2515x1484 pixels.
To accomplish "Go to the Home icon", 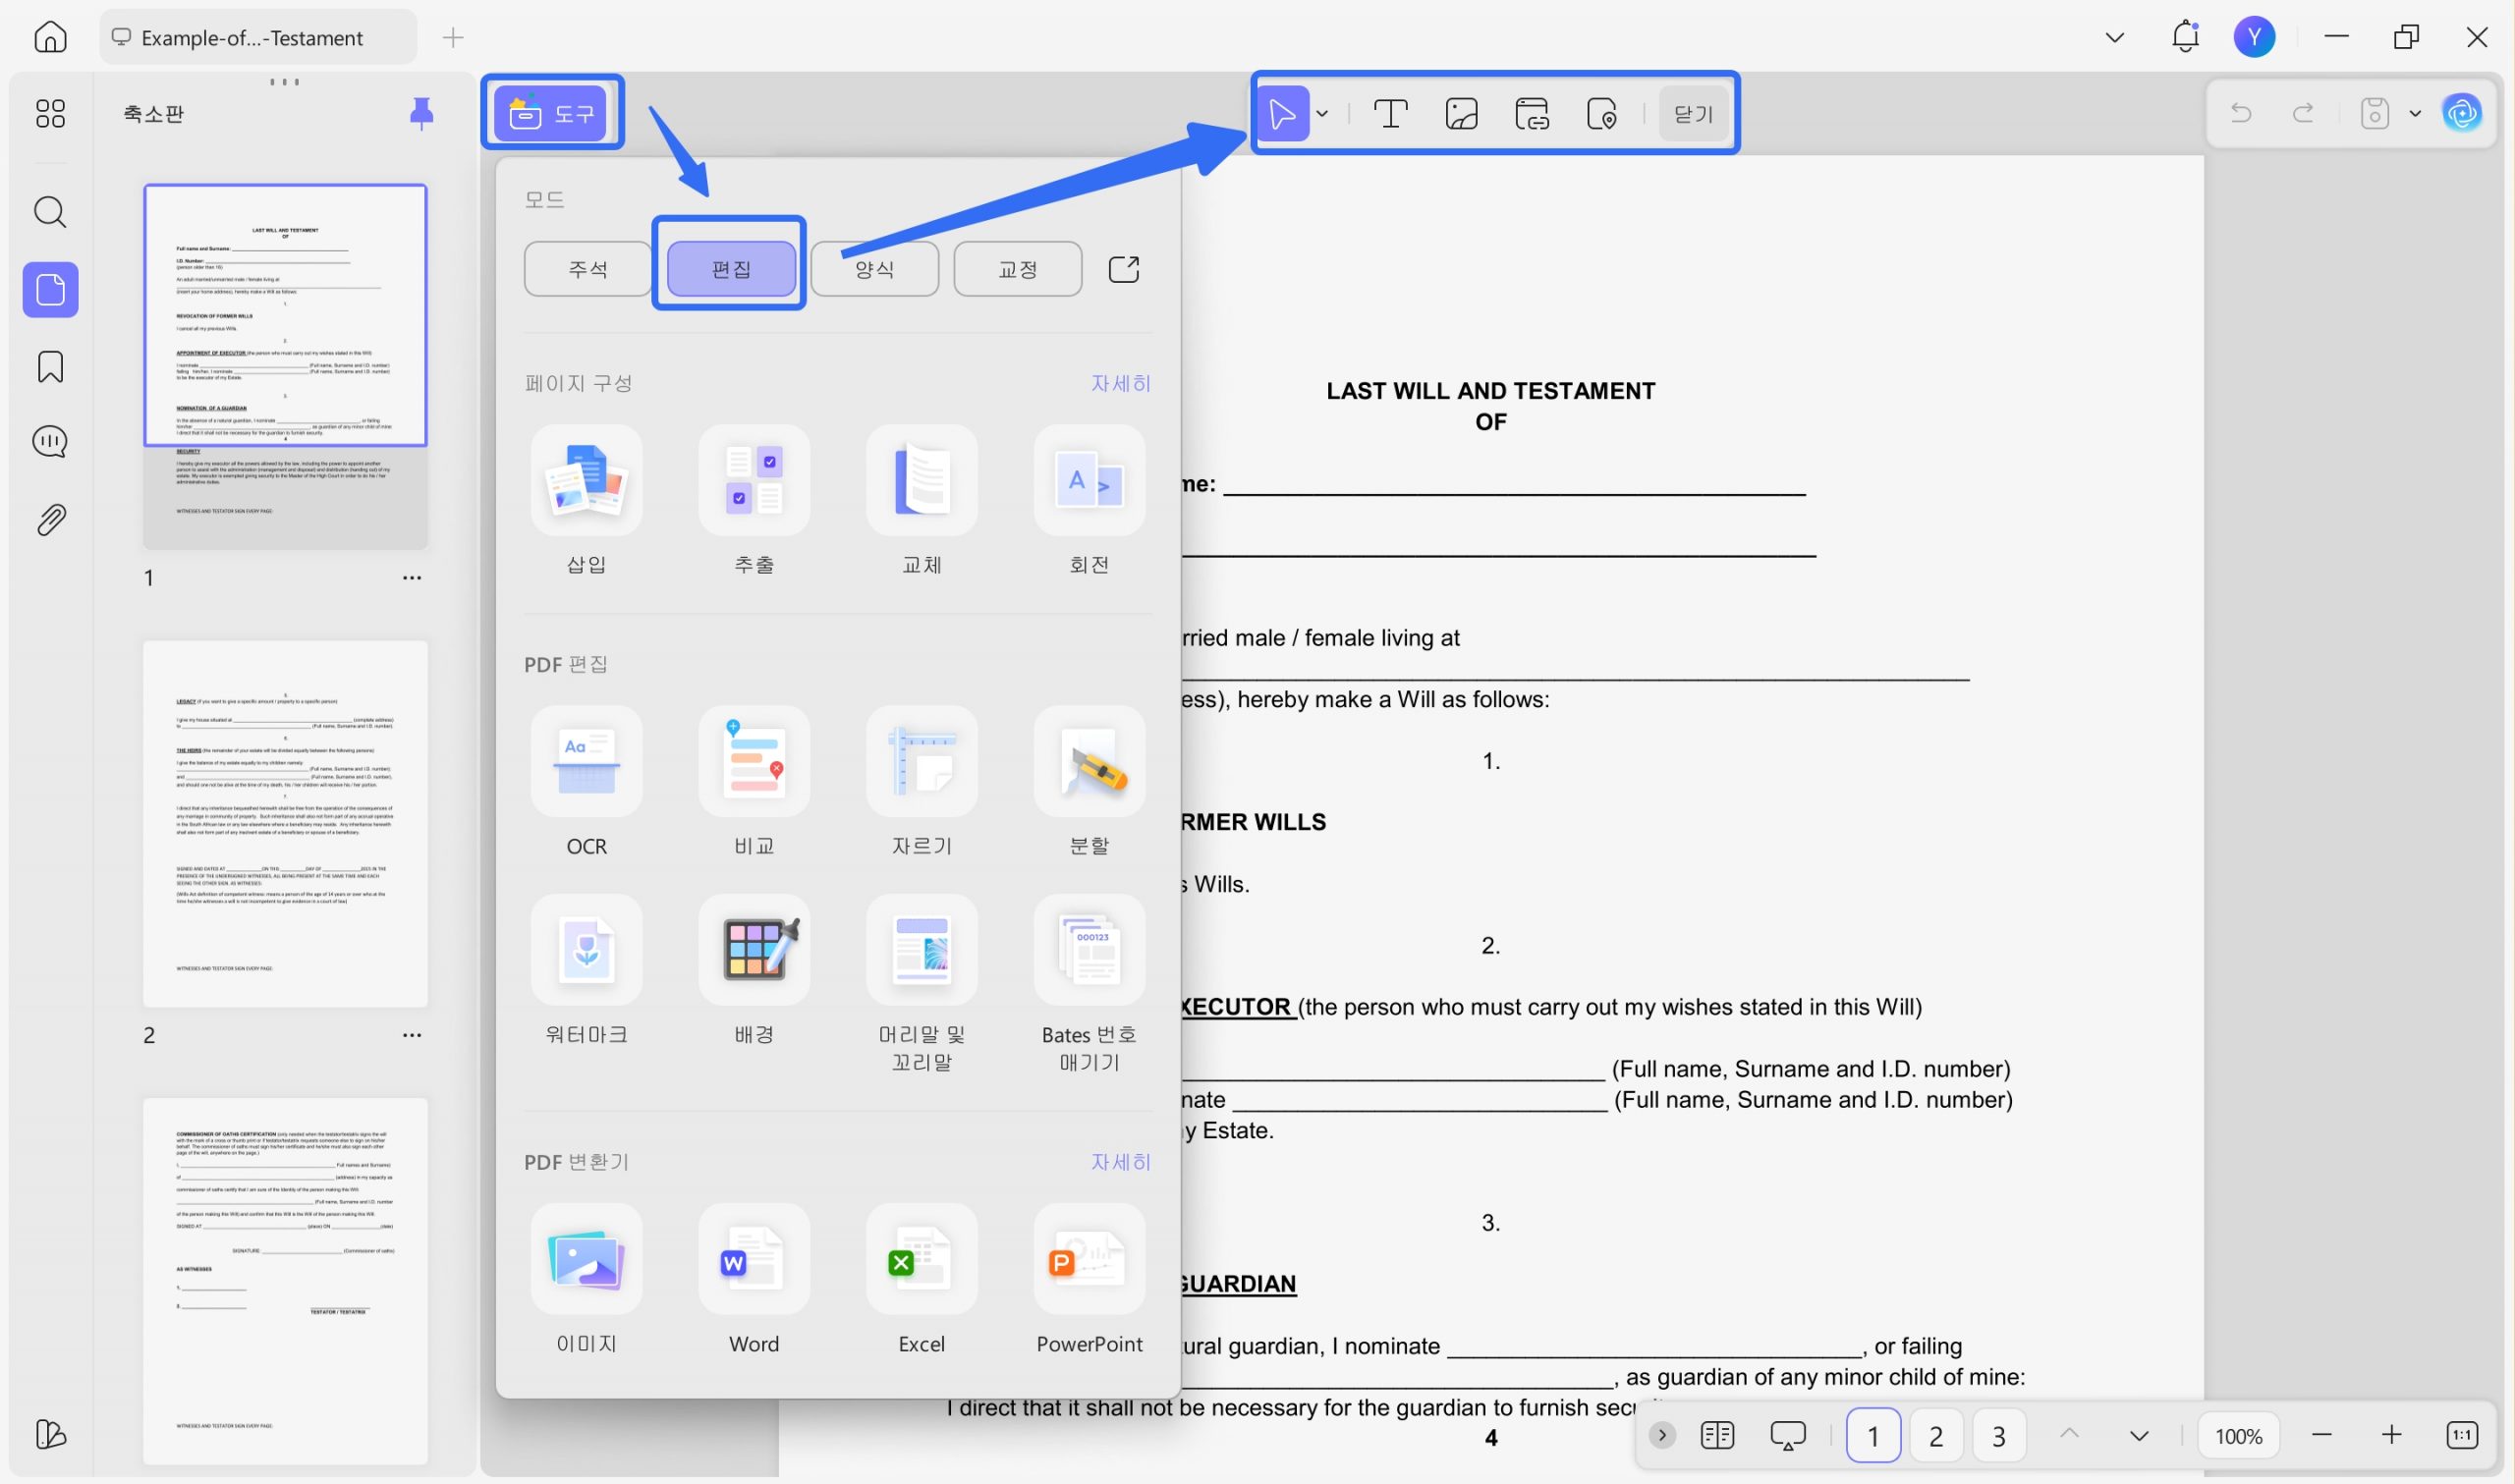I will point(50,37).
